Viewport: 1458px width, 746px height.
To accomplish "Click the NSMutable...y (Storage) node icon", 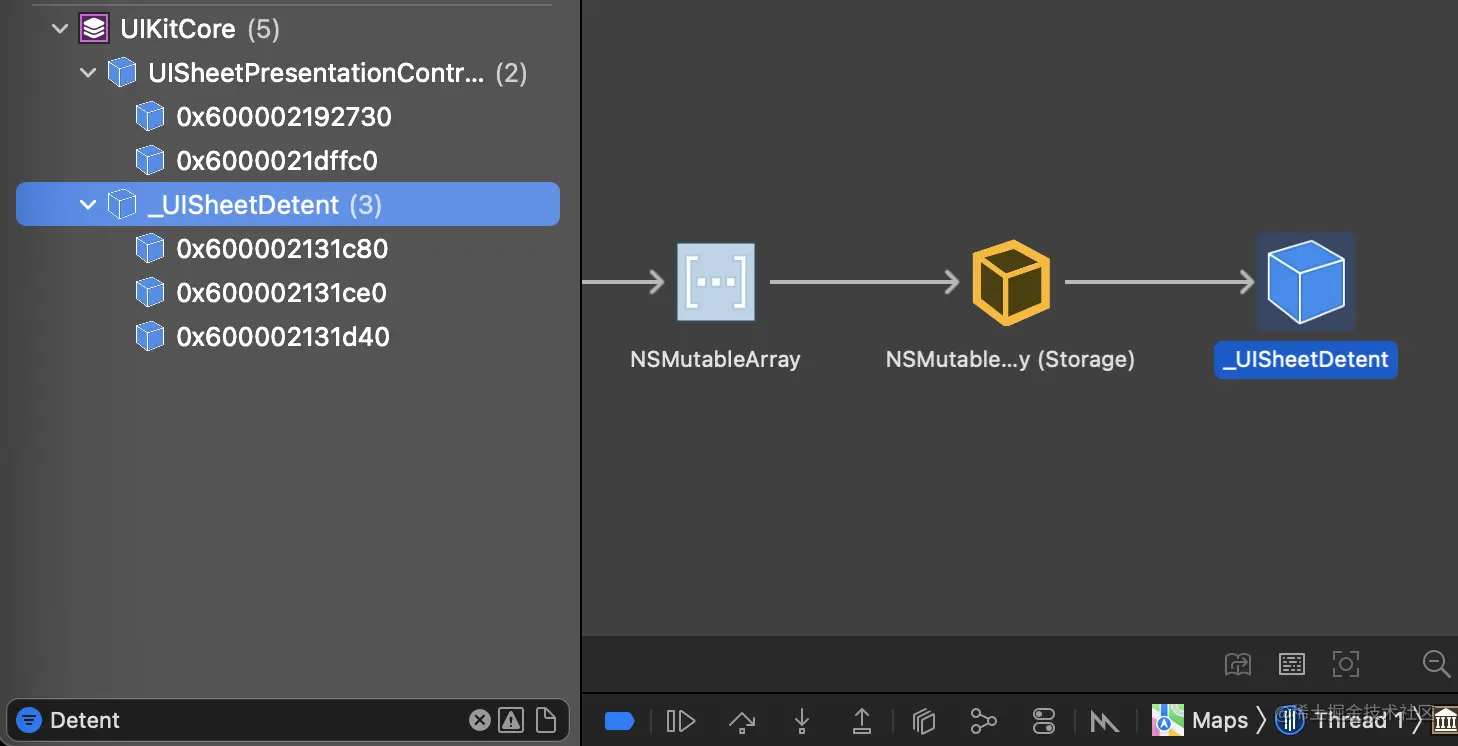I will click(1011, 282).
